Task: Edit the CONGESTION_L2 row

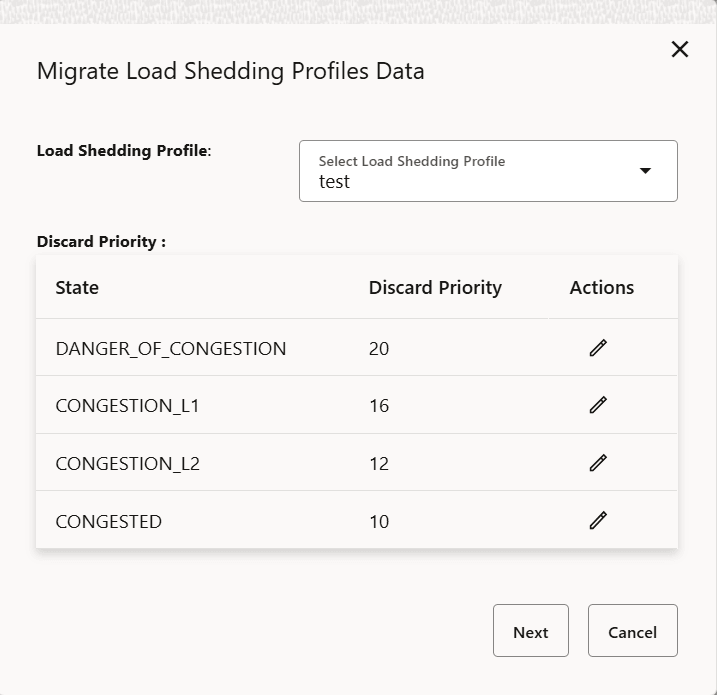Action: point(598,463)
